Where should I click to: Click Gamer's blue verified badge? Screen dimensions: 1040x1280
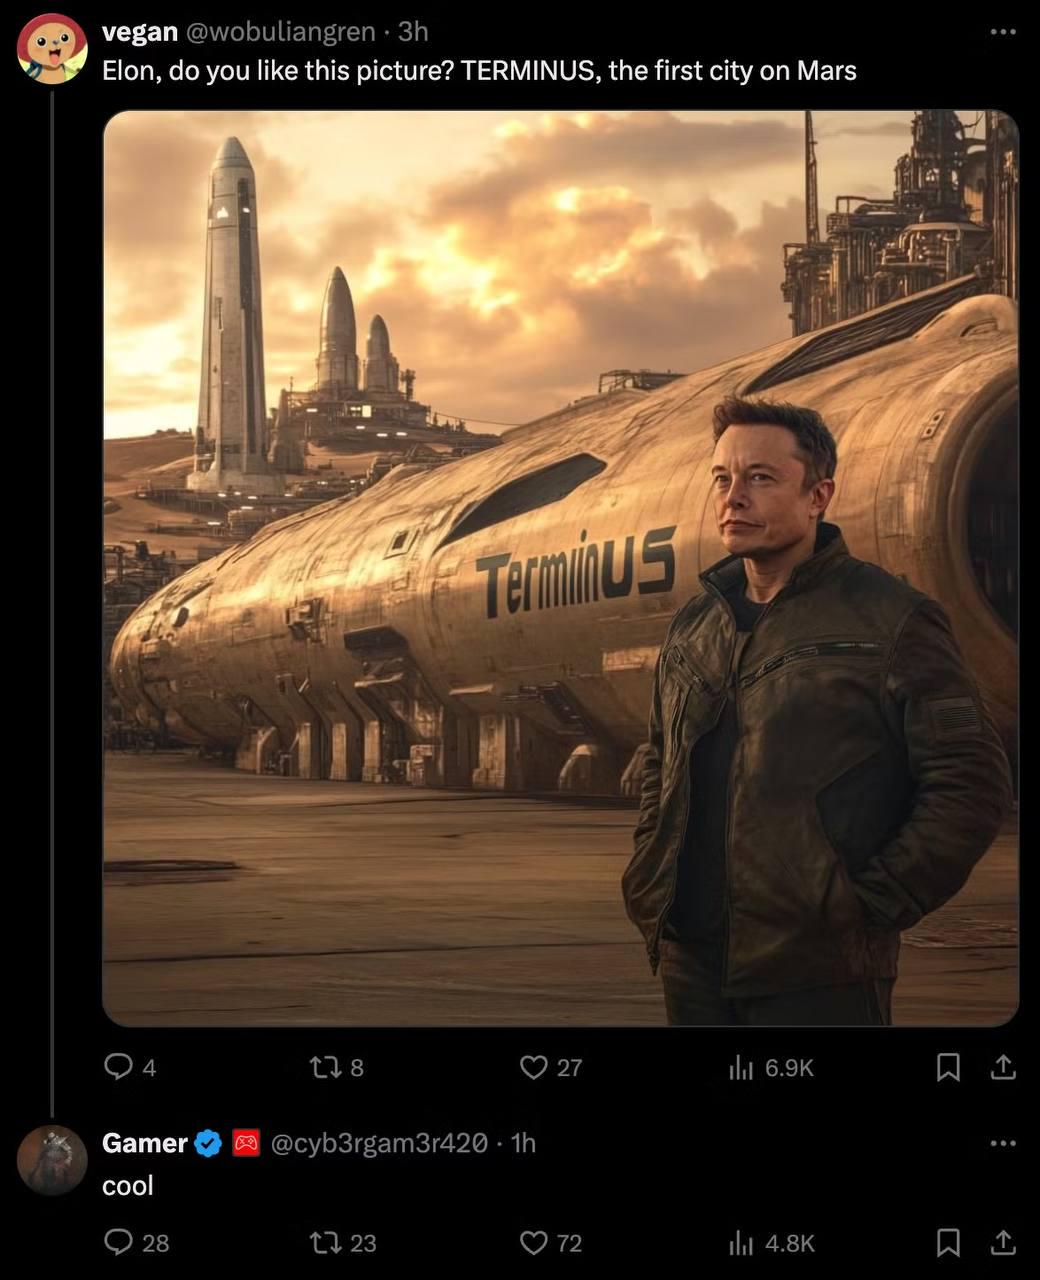pos(207,1142)
